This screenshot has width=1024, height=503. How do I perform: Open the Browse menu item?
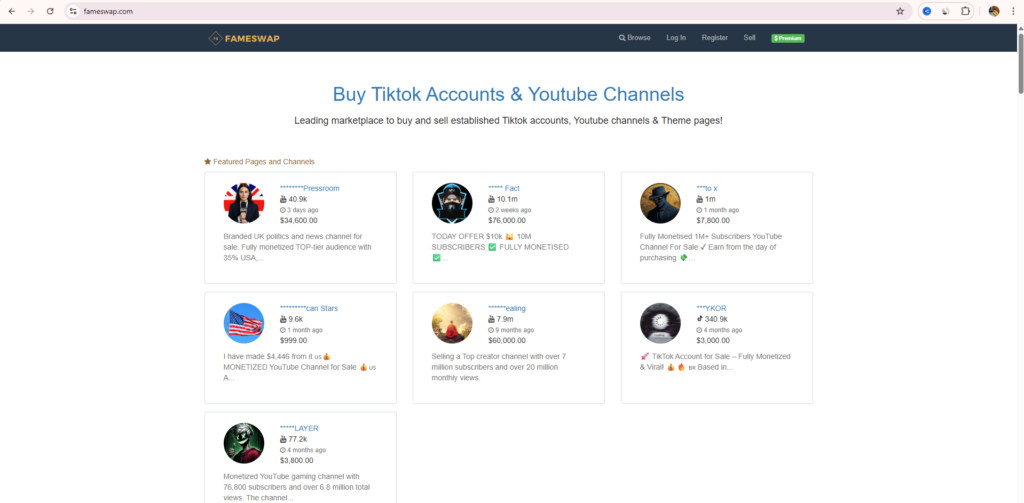coord(635,38)
